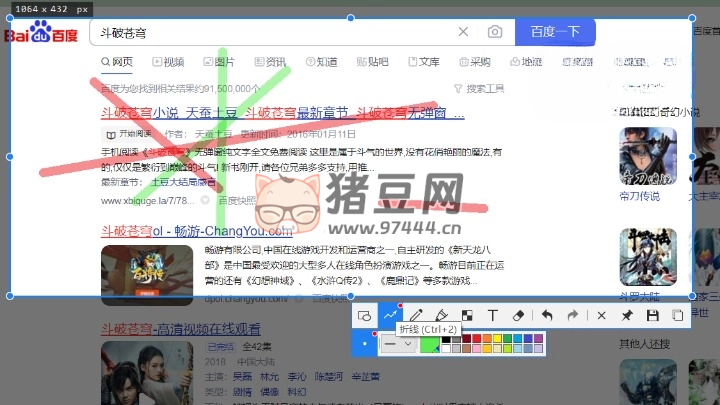Pick the lime green color swatch
The height and width of the screenshot is (405, 720).
507,349
